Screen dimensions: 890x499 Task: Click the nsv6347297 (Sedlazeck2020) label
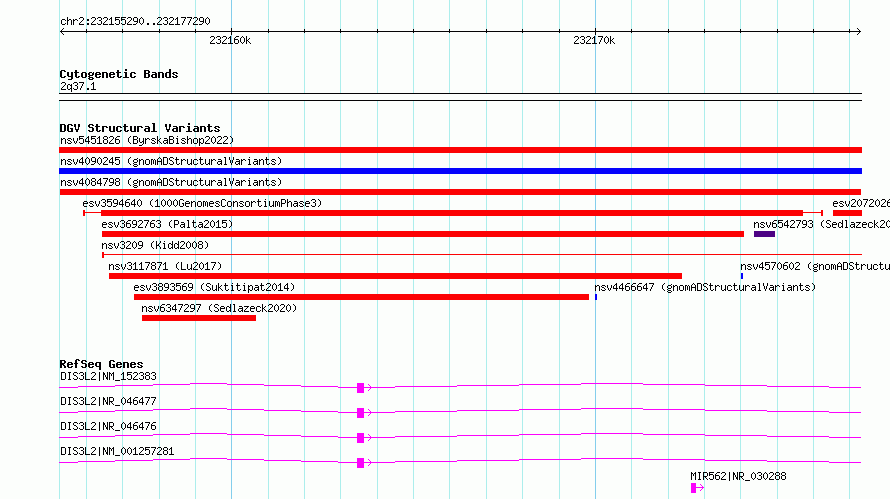click(x=219, y=308)
